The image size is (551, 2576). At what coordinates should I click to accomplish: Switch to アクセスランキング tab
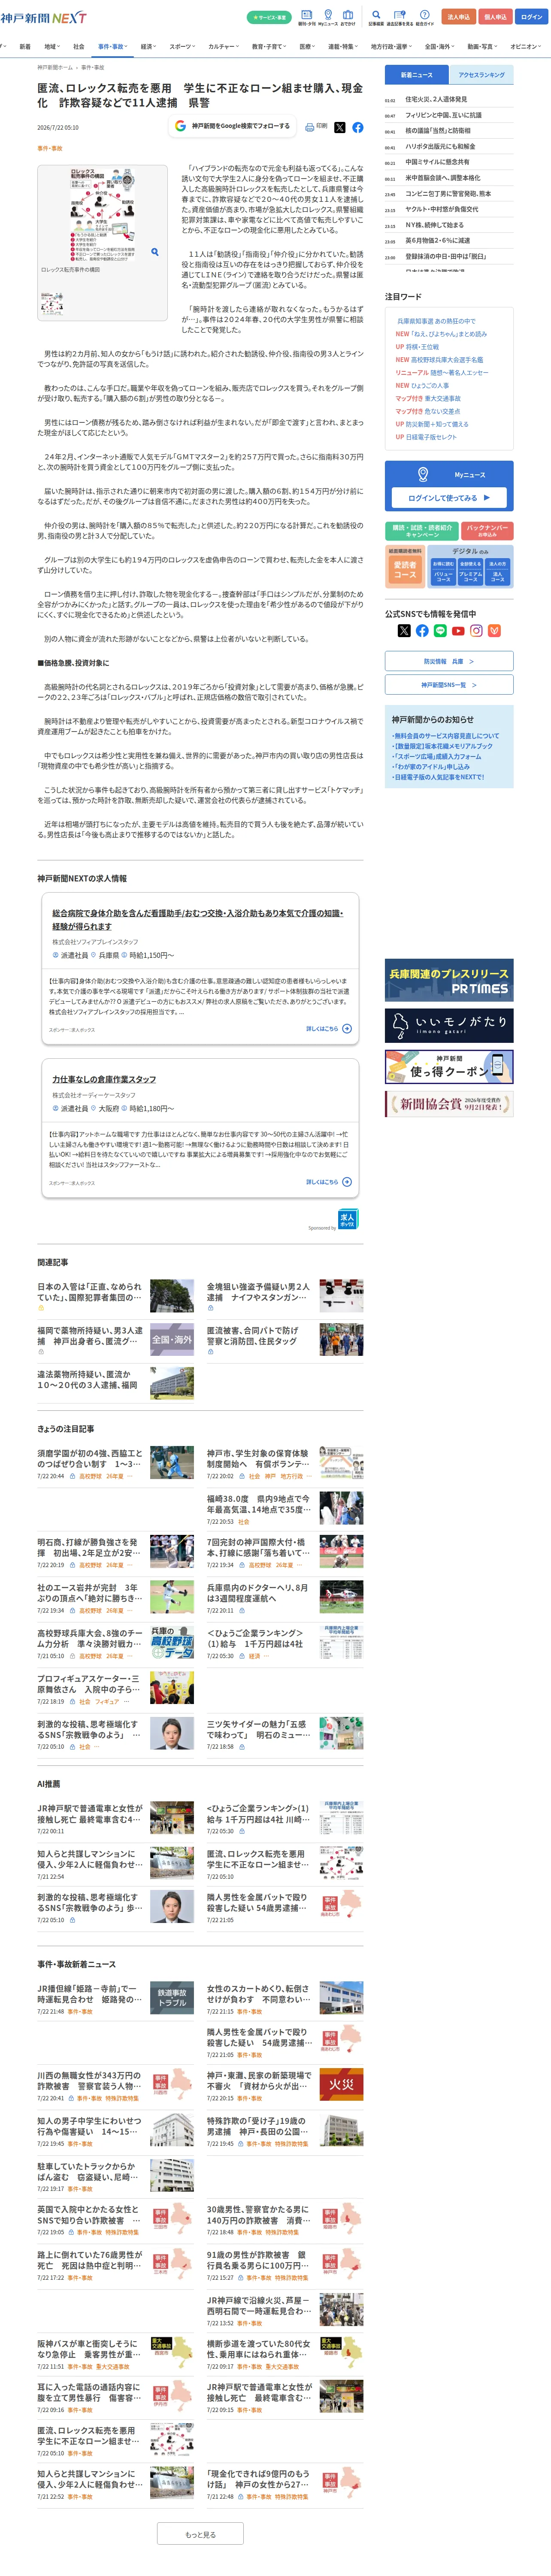coord(481,75)
